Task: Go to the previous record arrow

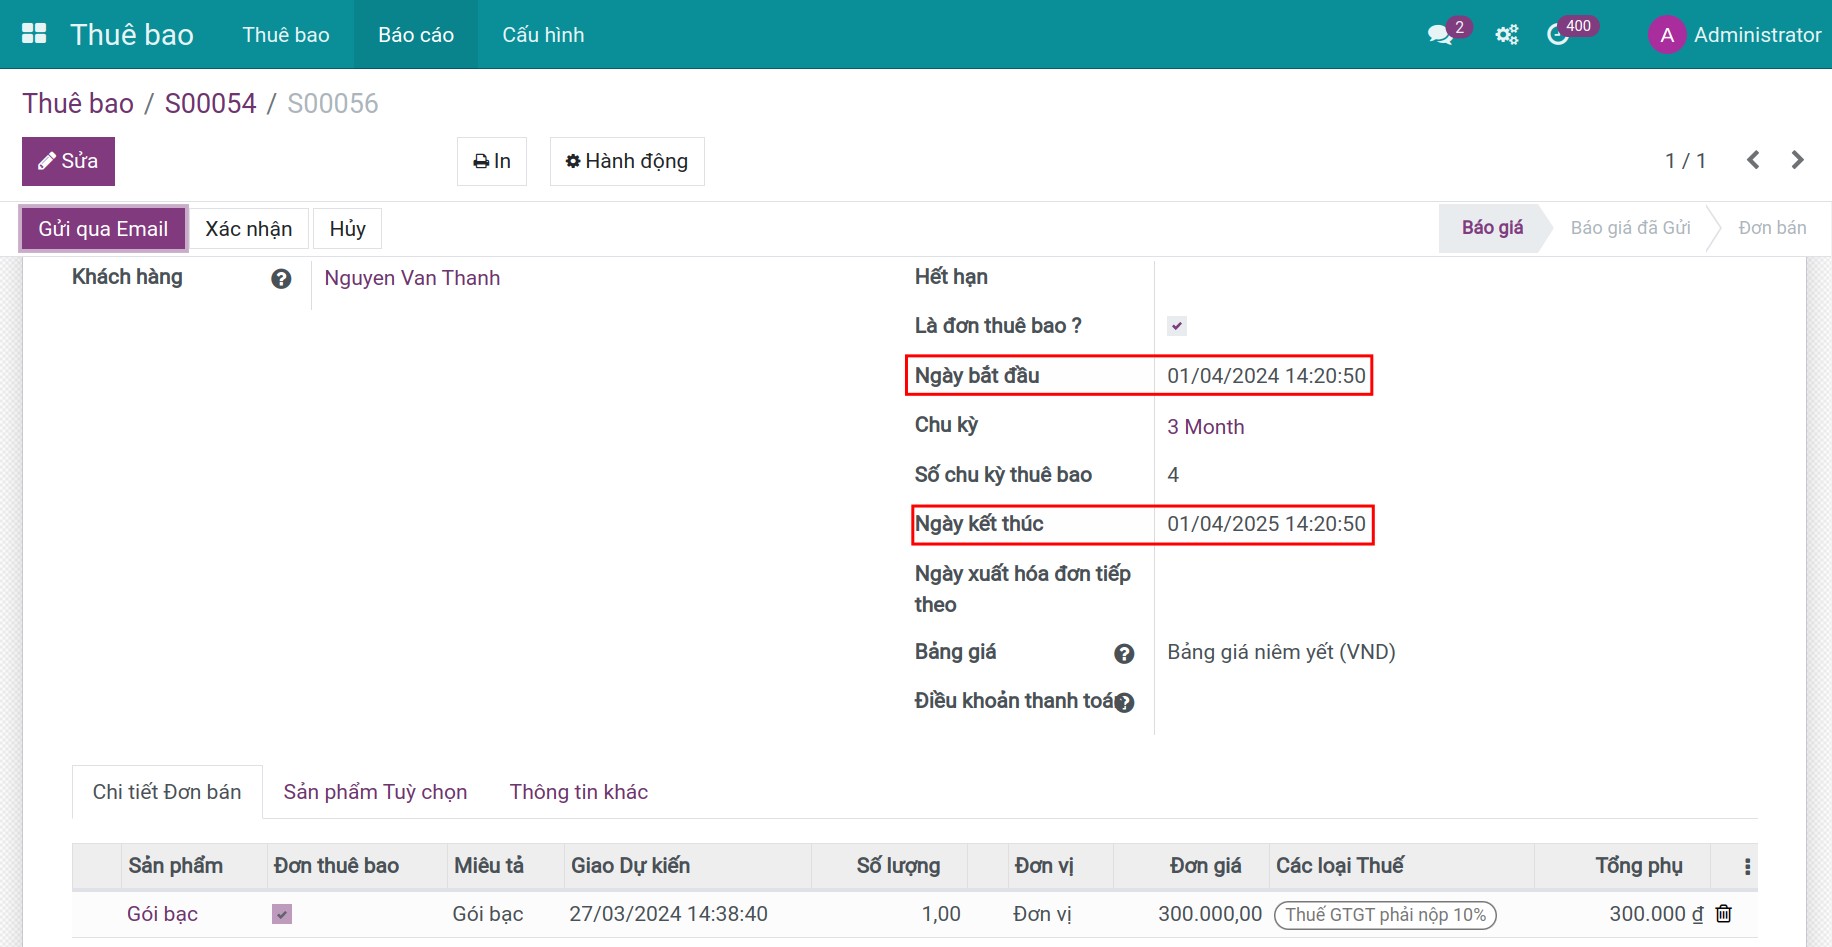Action: click(1753, 160)
